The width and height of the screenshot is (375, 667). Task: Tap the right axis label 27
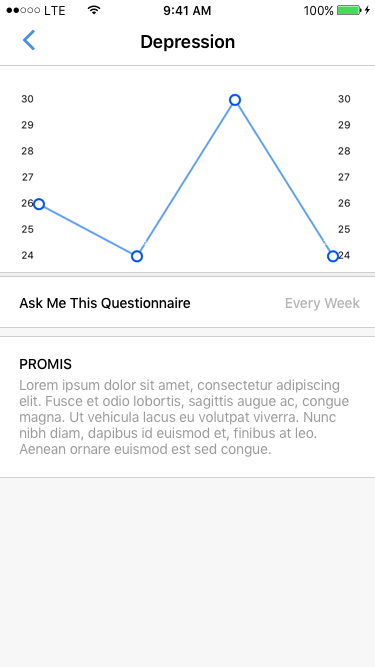click(x=344, y=177)
